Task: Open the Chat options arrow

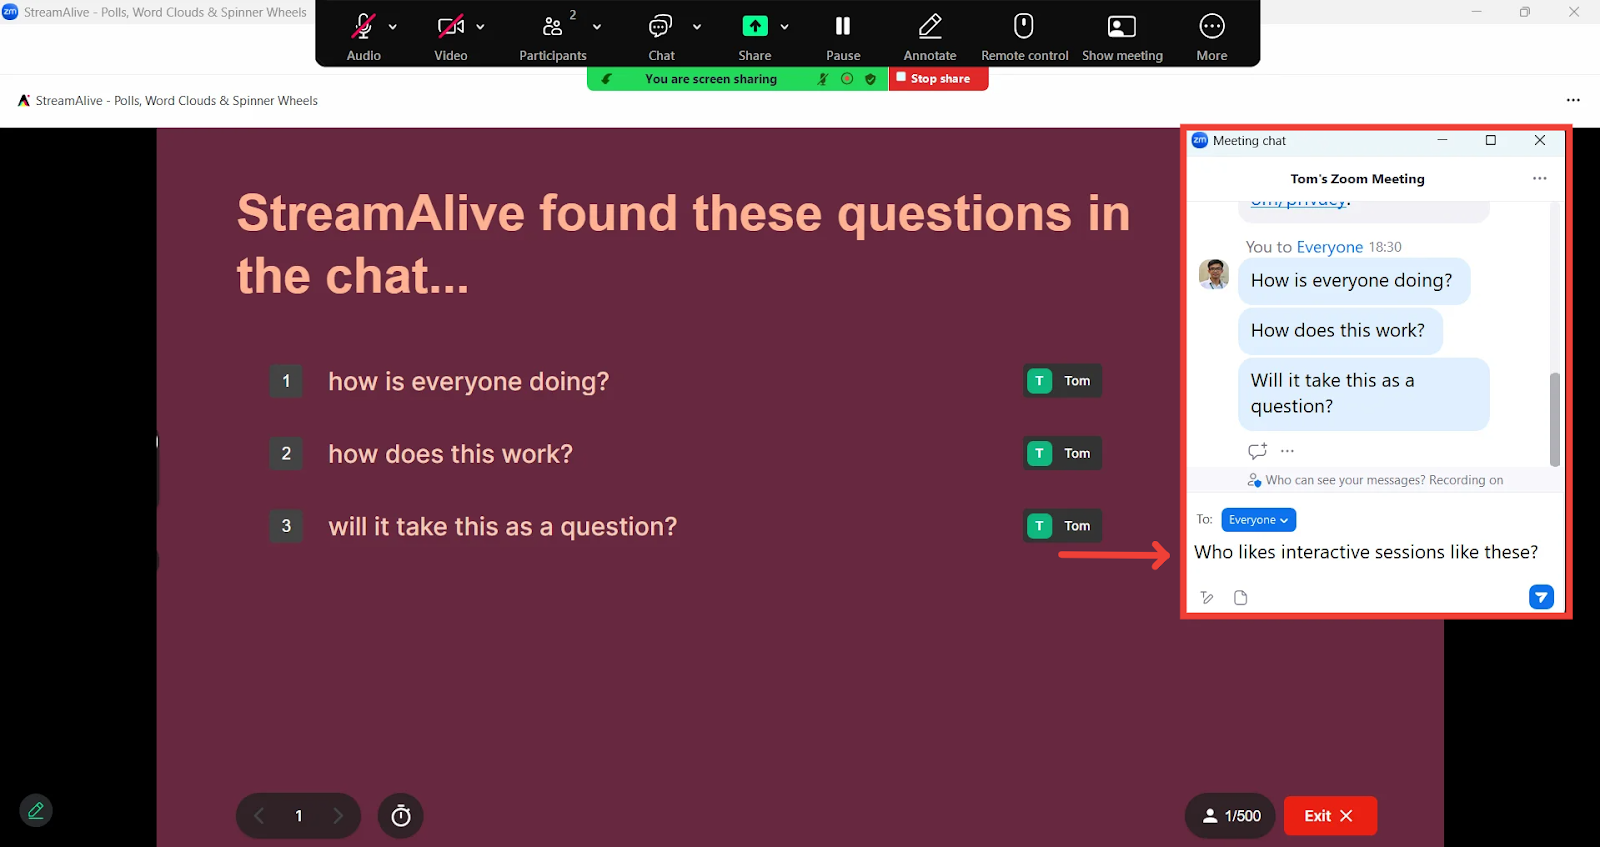Action: tap(697, 27)
